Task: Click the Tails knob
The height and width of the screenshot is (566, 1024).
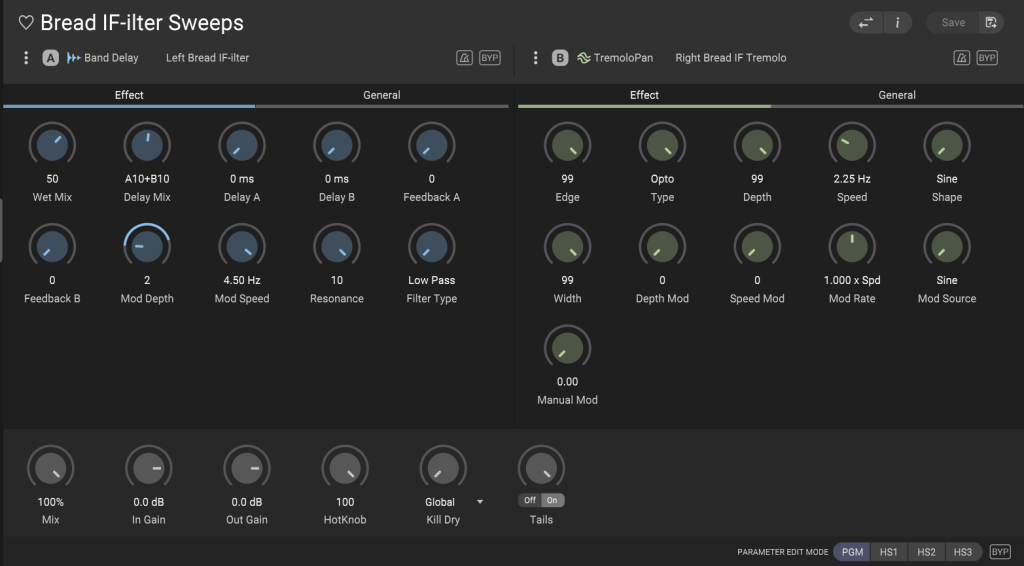Action: click(x=541, y=469)
